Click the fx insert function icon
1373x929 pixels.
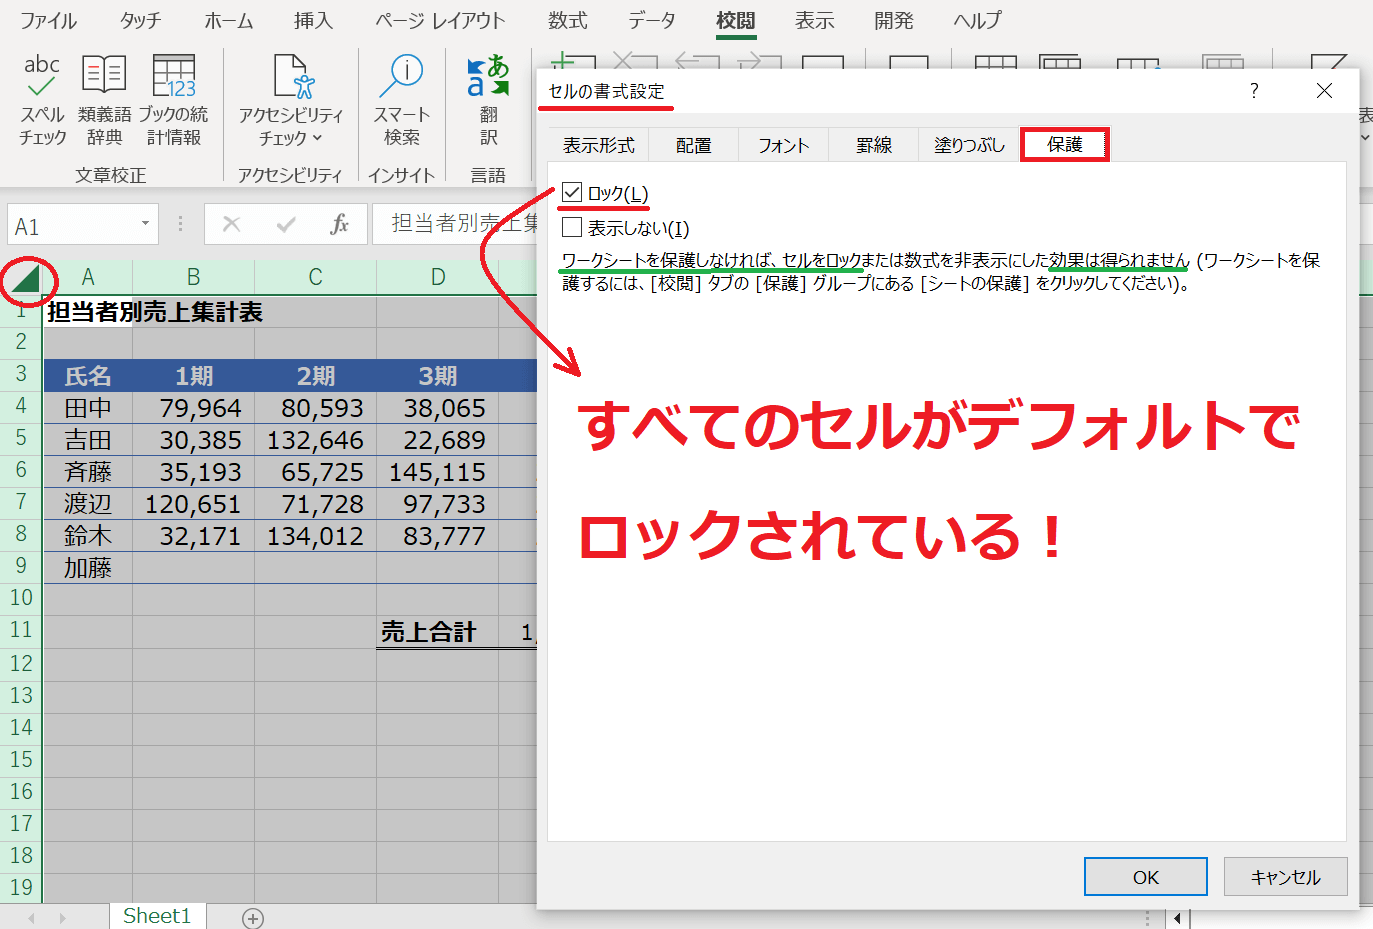tap(339, 224)
